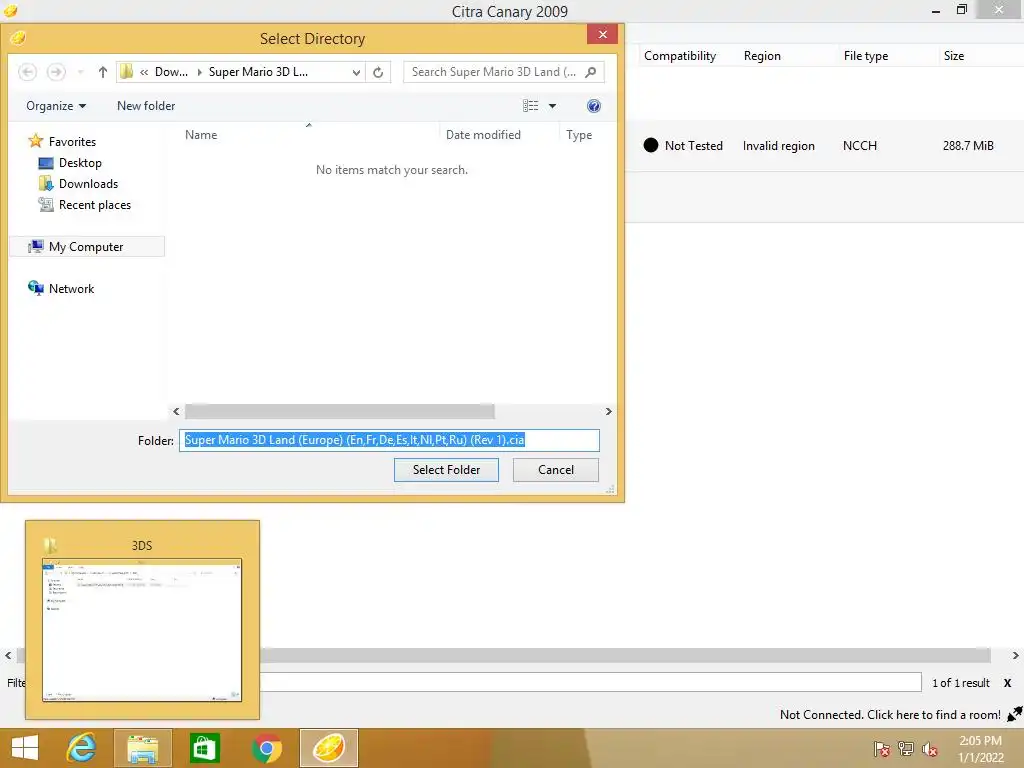Click Citra main window horizontal scrollbar
The height and width of the screenshot is (768, 1024).
pos(625,655)
